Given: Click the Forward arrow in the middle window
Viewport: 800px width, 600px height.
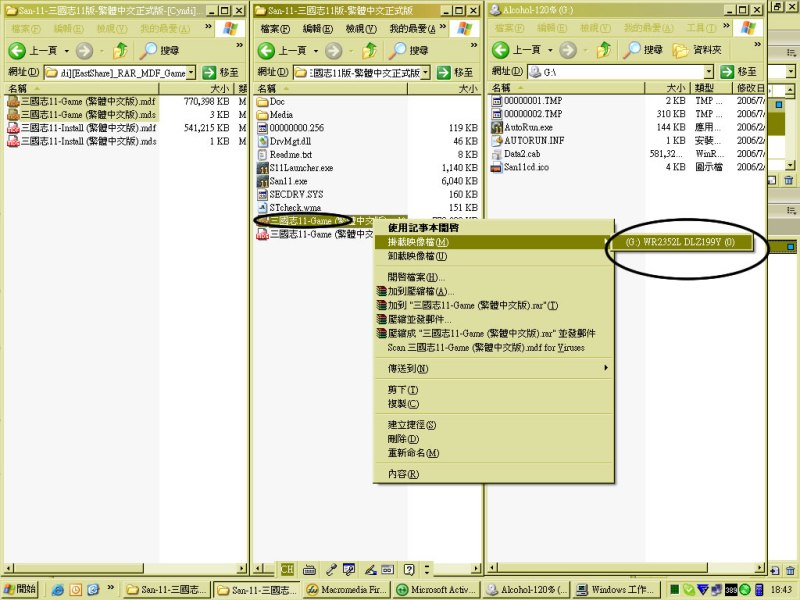Looking at the screenshot, I should point(334,51).
